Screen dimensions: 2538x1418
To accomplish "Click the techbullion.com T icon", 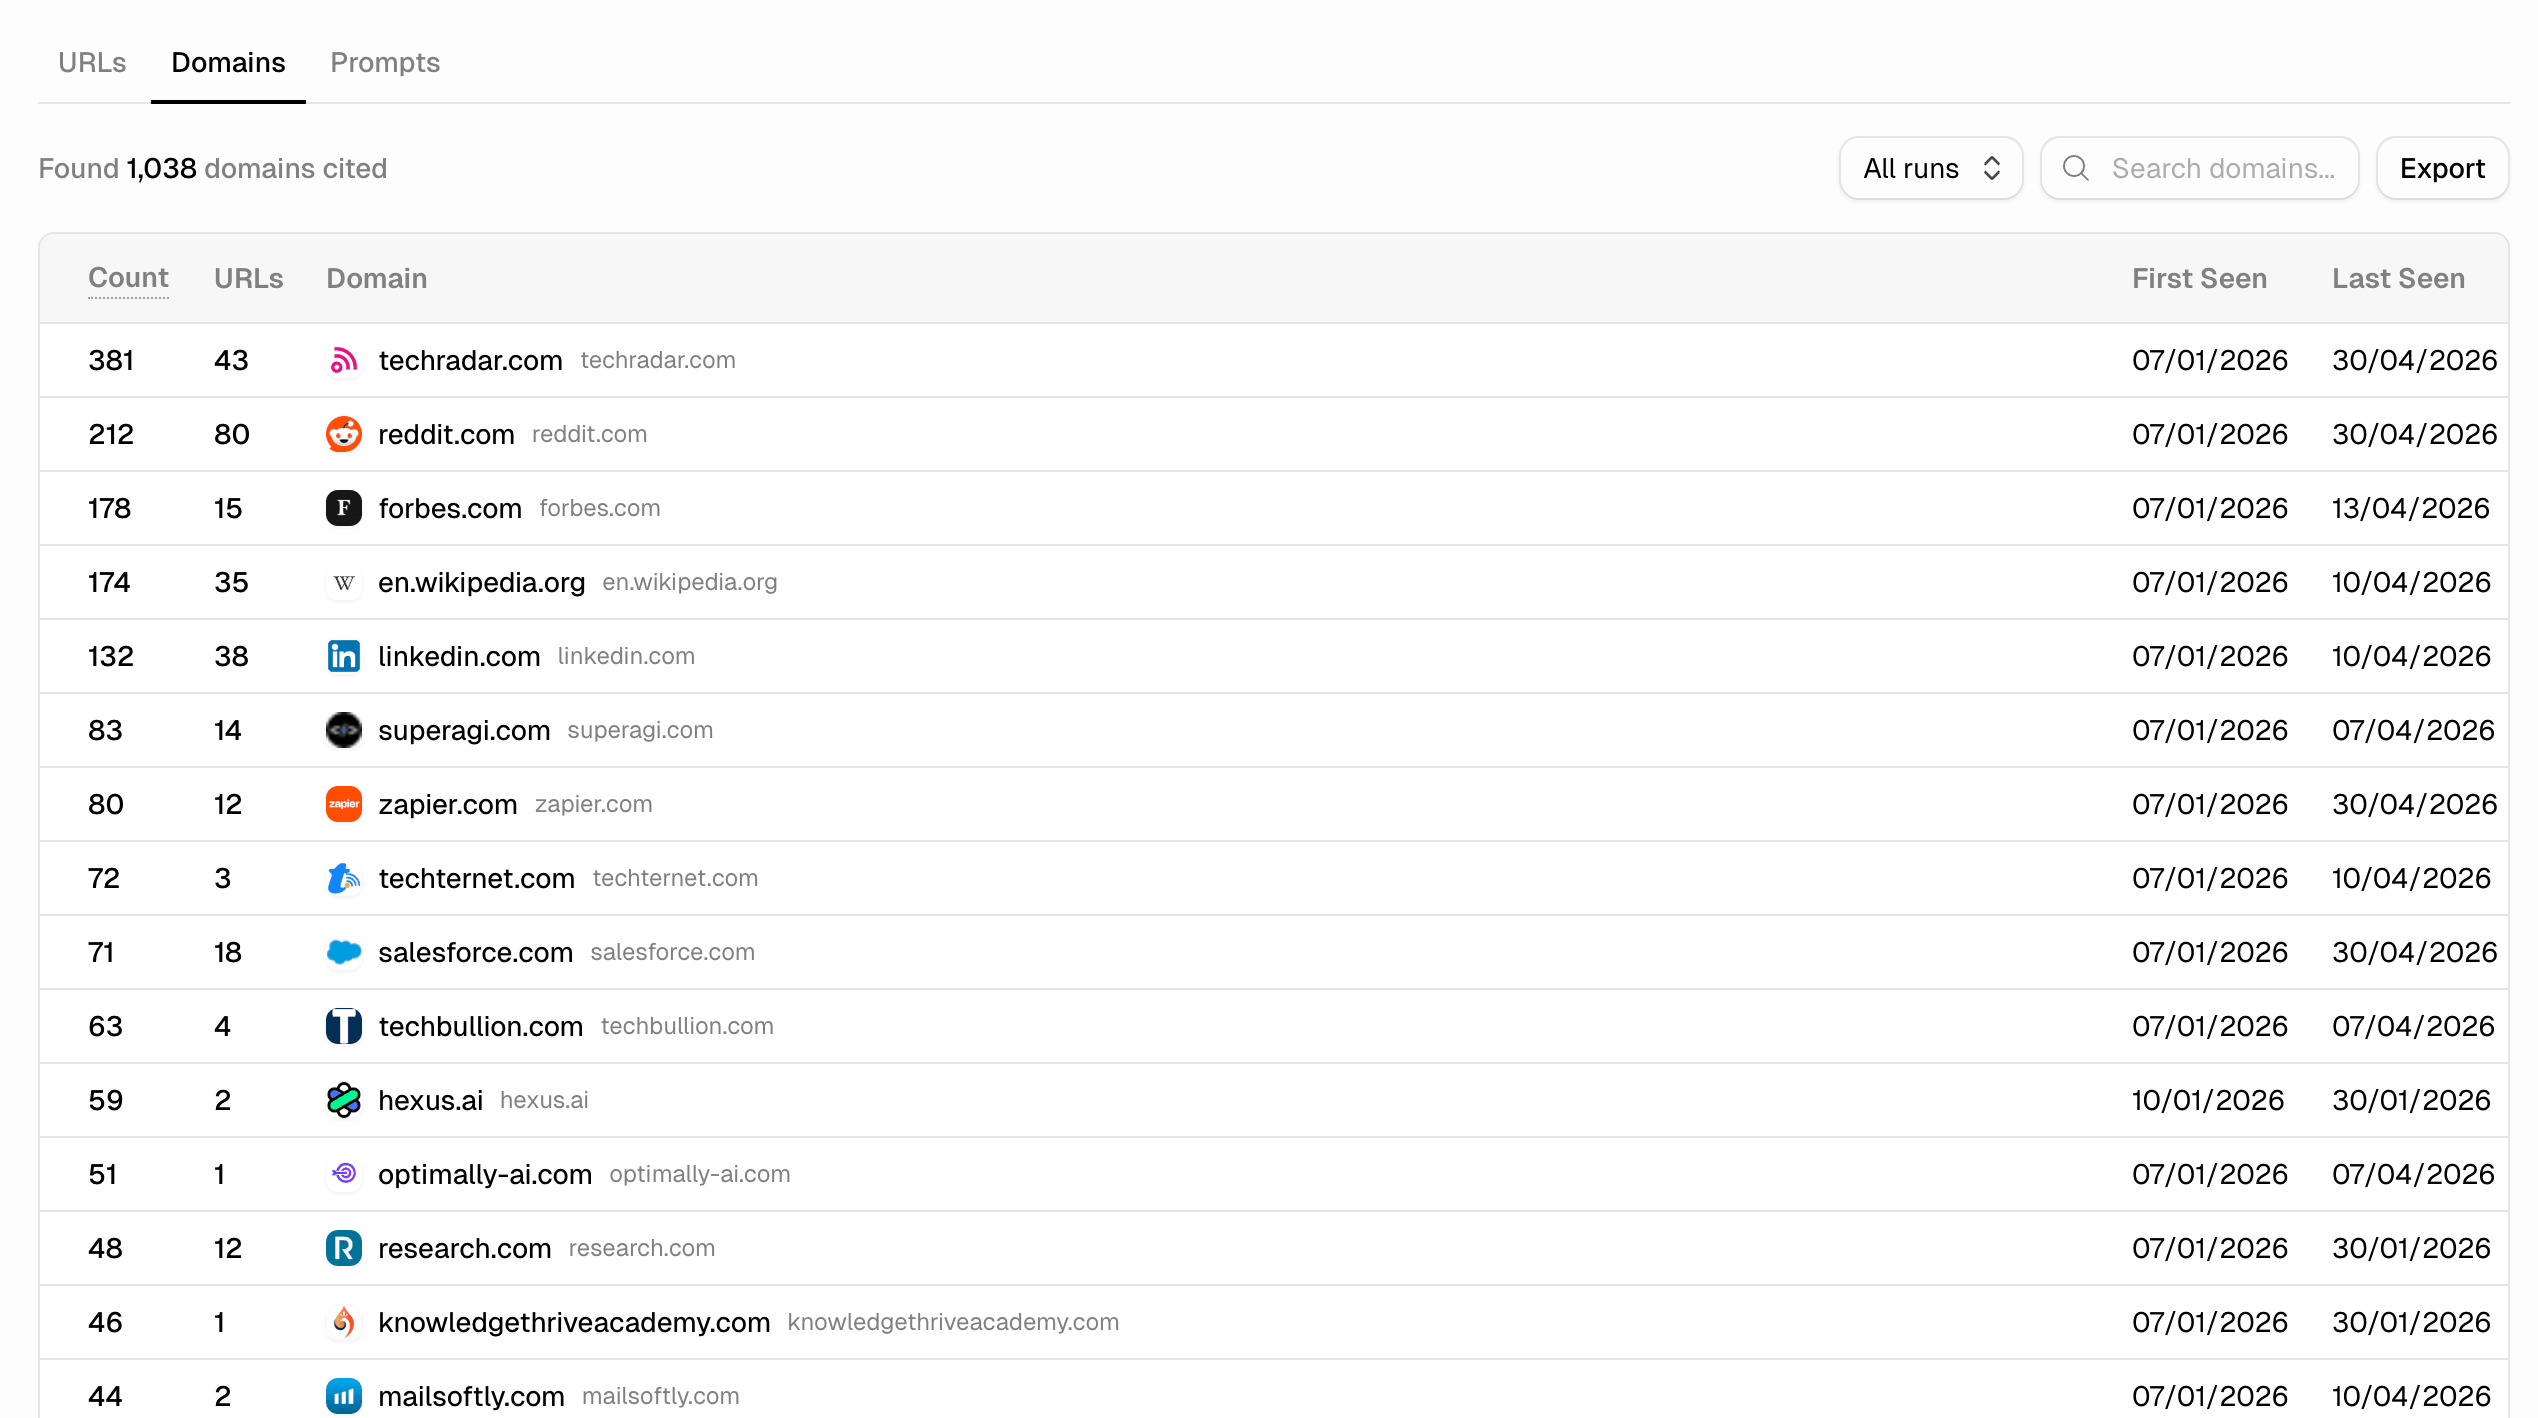I will (x=343, y=1026).
